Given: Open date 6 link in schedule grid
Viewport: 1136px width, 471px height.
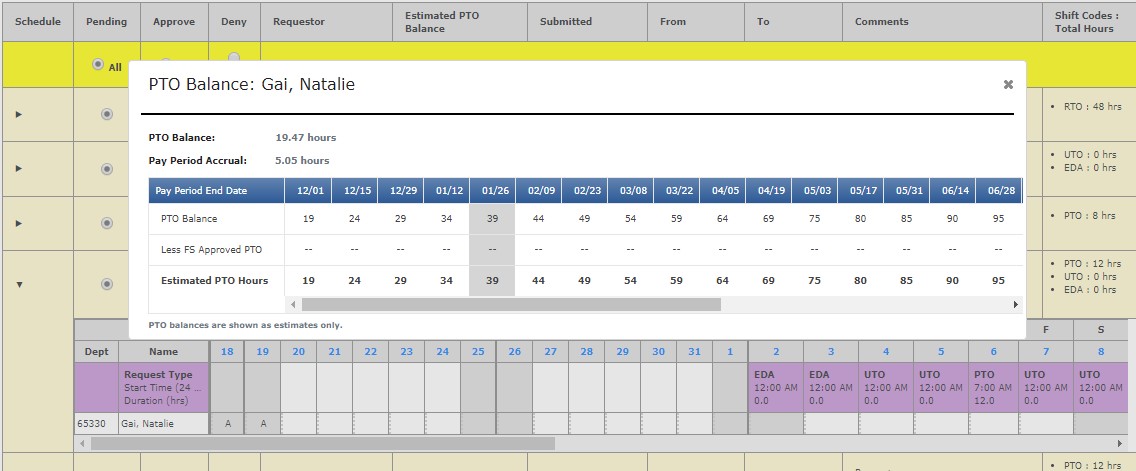Looking at the screenshot, I should coord(993,351).
